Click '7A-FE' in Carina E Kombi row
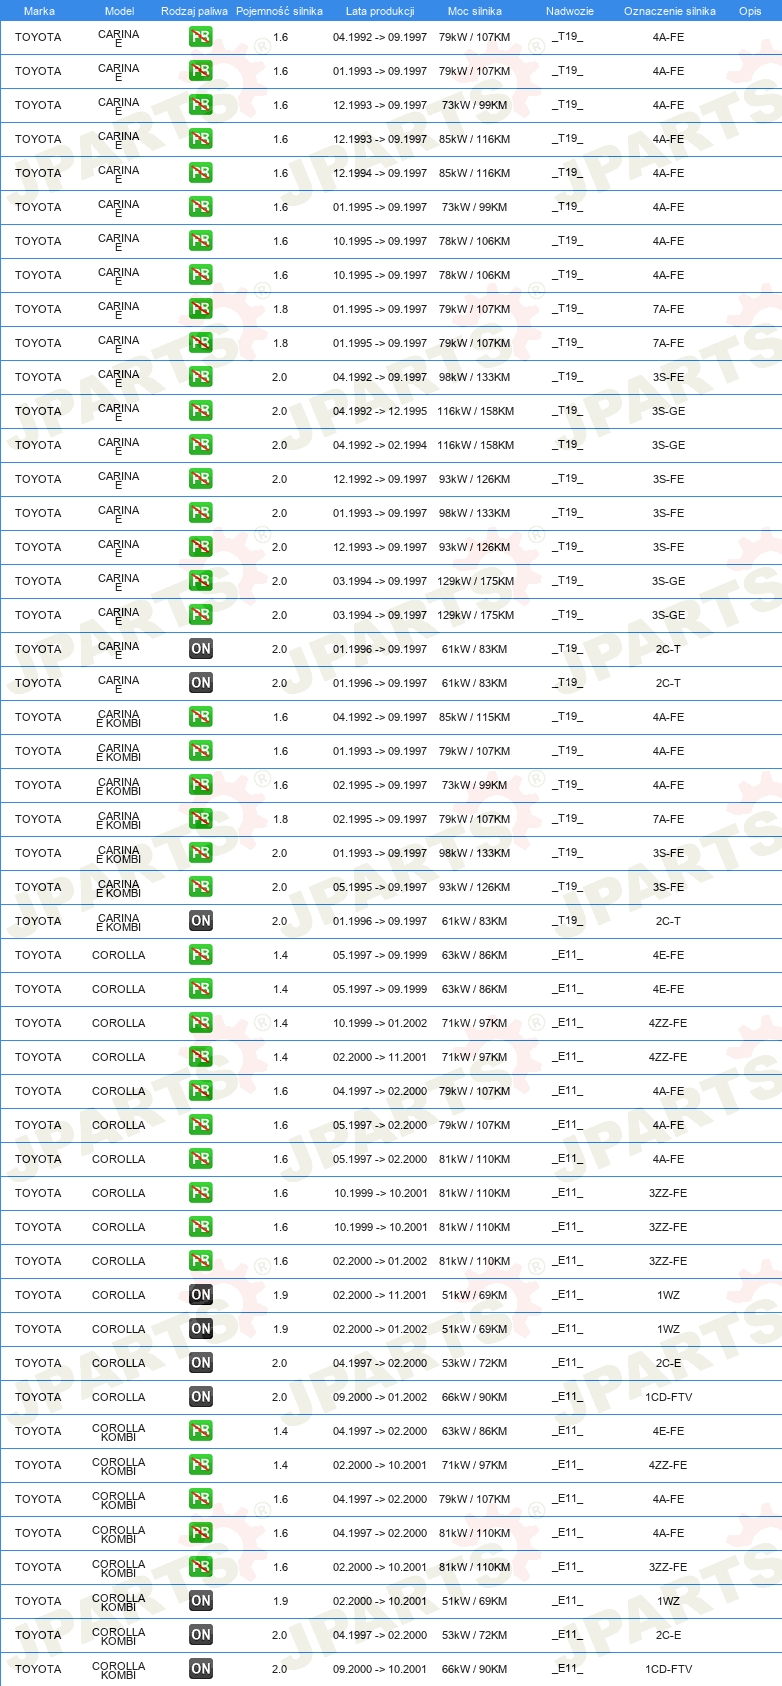The image size is (782, 1686). coord(669,819)
